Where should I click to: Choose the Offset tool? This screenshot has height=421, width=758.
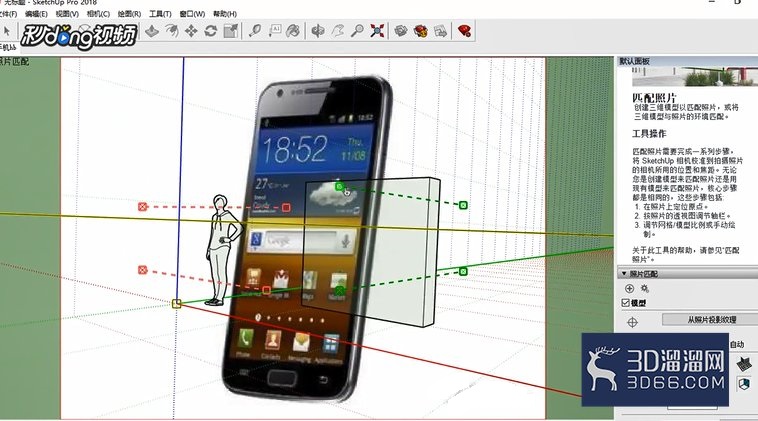click(x=172, y=31)
